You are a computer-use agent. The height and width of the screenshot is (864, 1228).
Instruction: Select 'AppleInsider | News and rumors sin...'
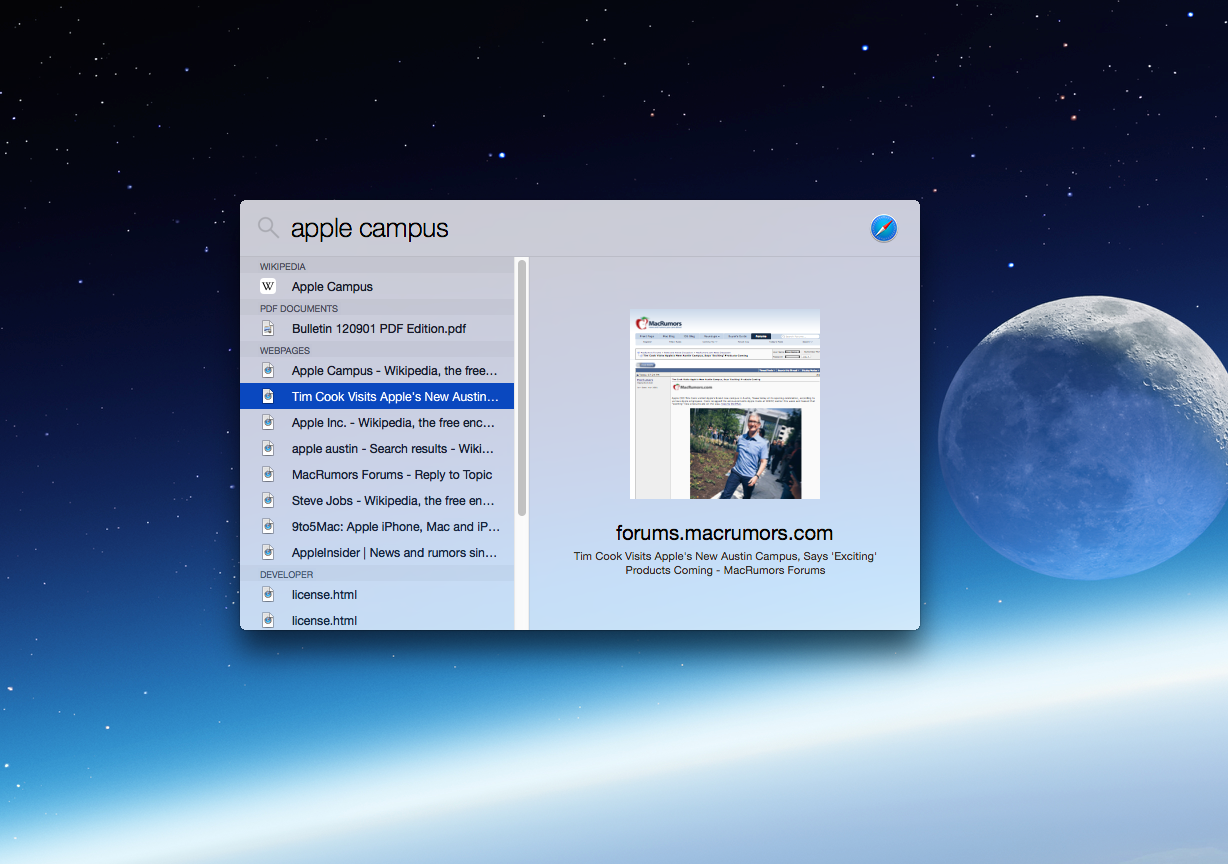pyautogui.click(x=377, y=552)
